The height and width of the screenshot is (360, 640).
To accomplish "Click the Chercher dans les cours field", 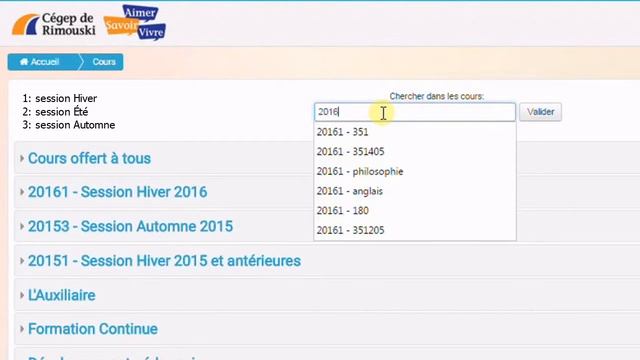I will click(415, 112).
